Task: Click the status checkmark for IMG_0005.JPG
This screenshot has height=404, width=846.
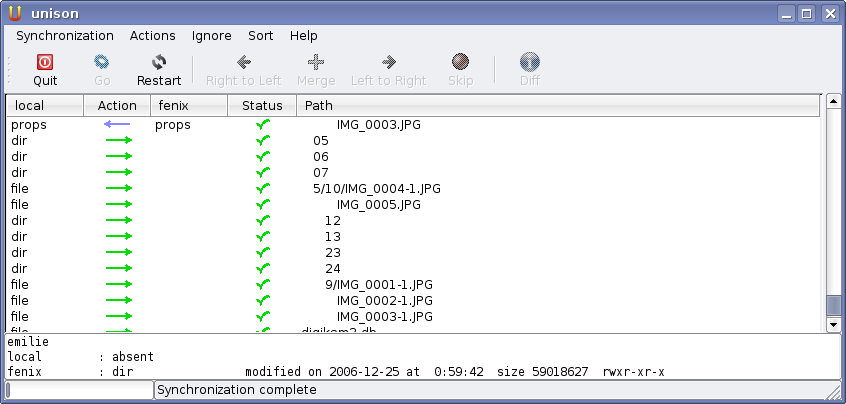Action: (263, 204)
